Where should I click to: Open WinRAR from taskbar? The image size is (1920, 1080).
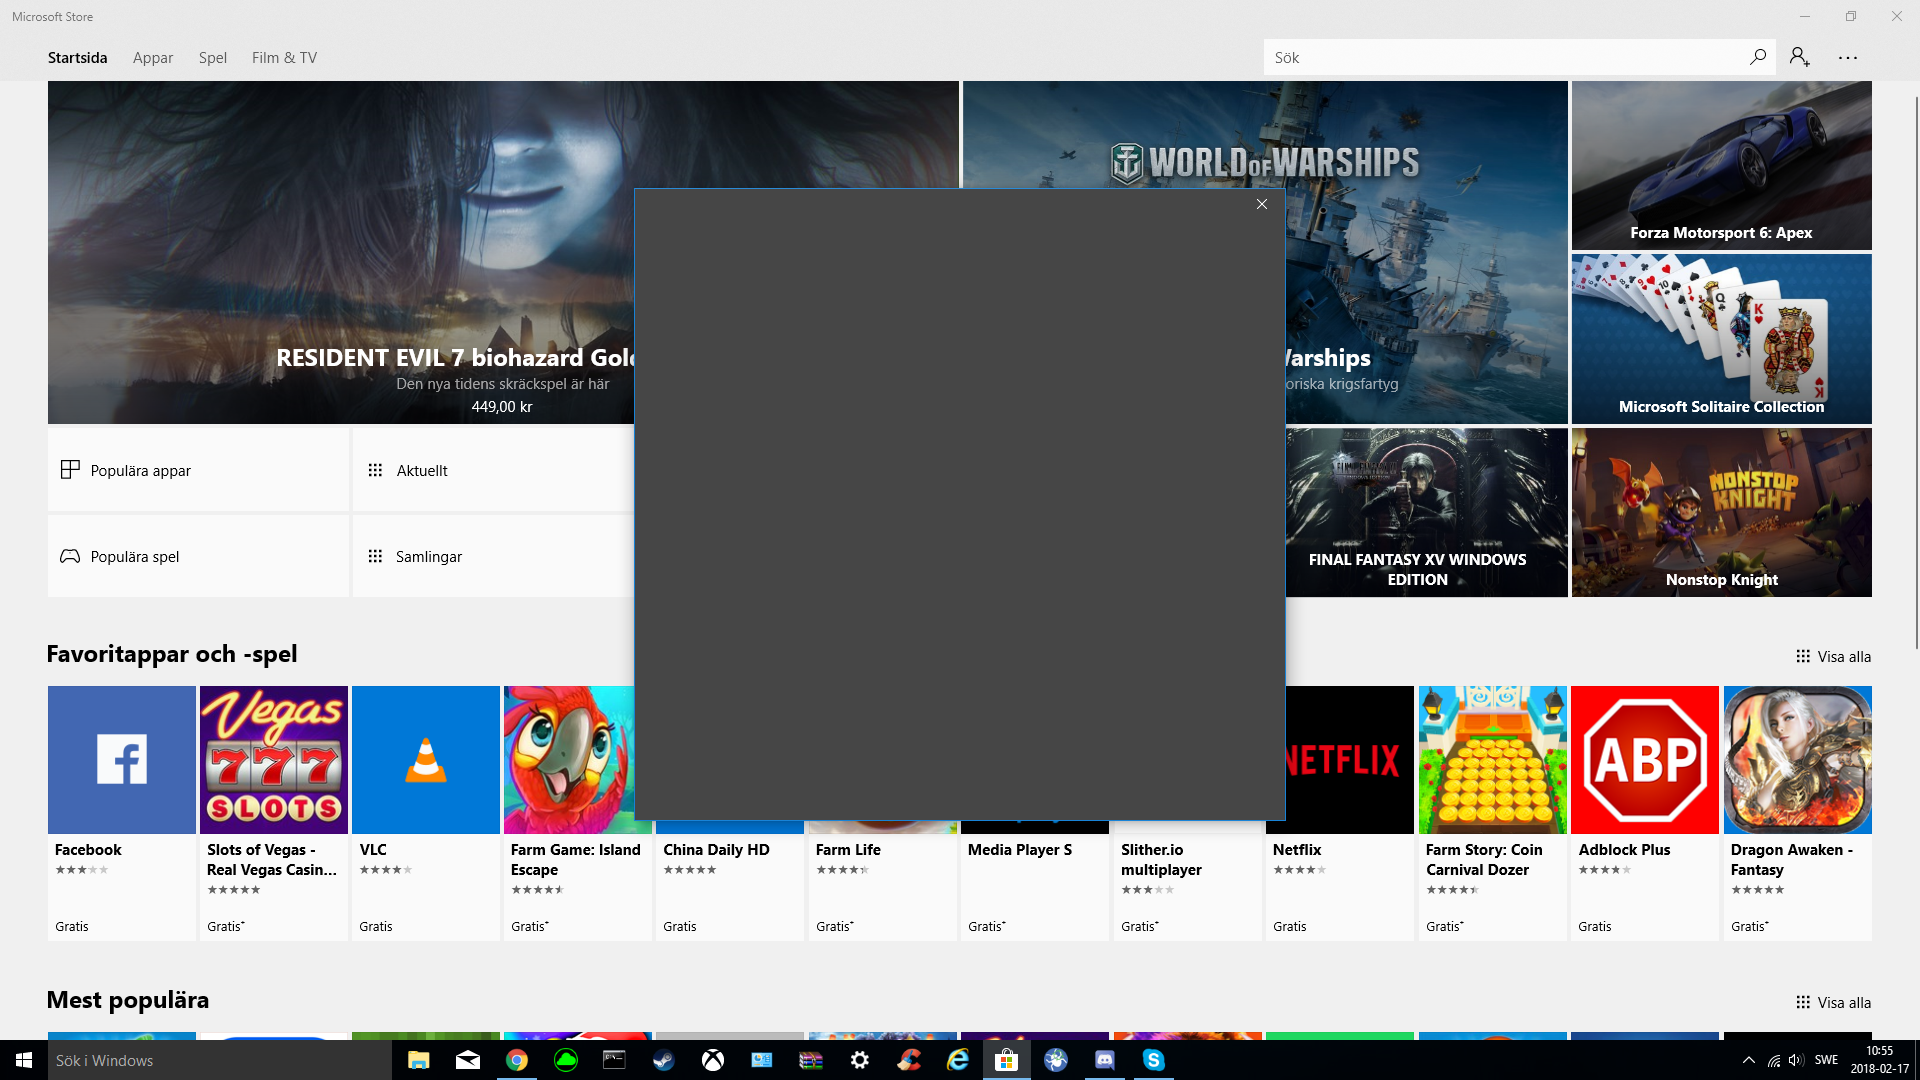pos(811,1060)
